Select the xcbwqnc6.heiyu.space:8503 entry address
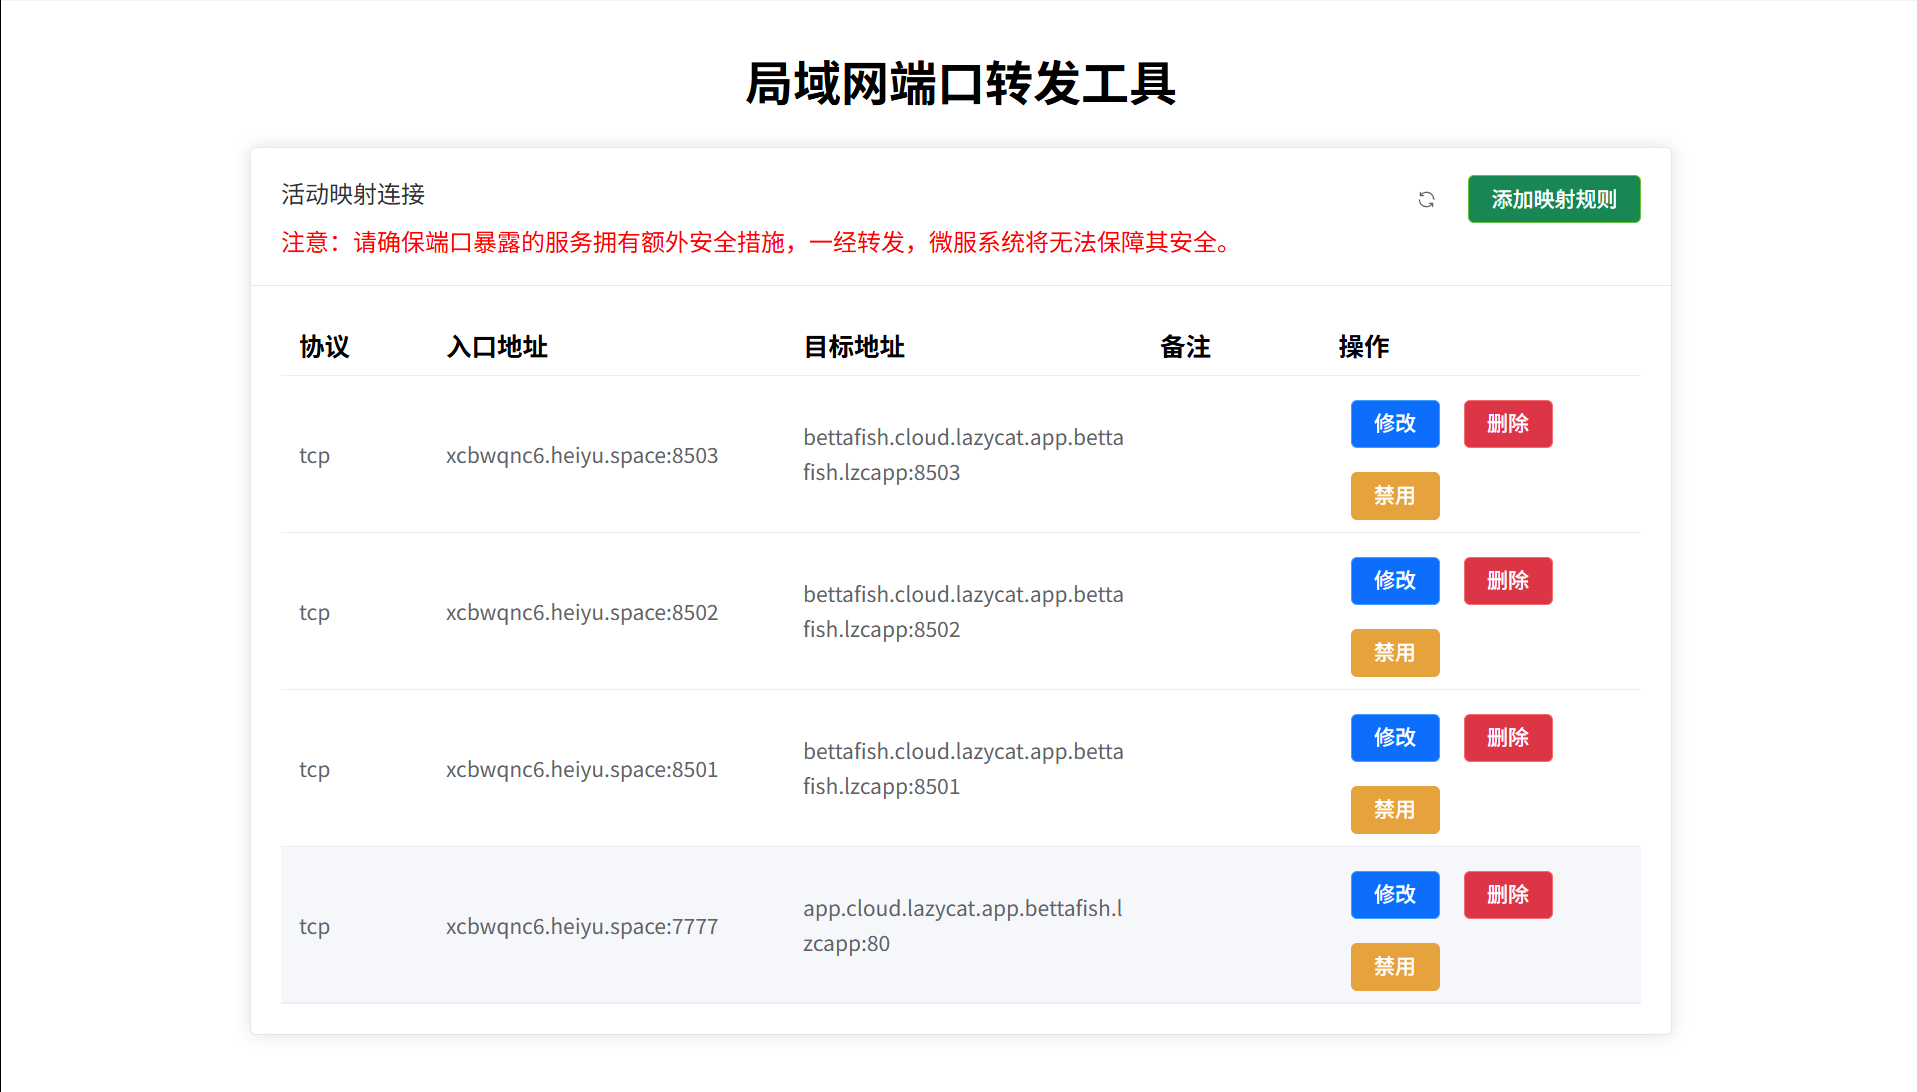The width and height of the screenshot is (1917, 1092). [582, 455]
